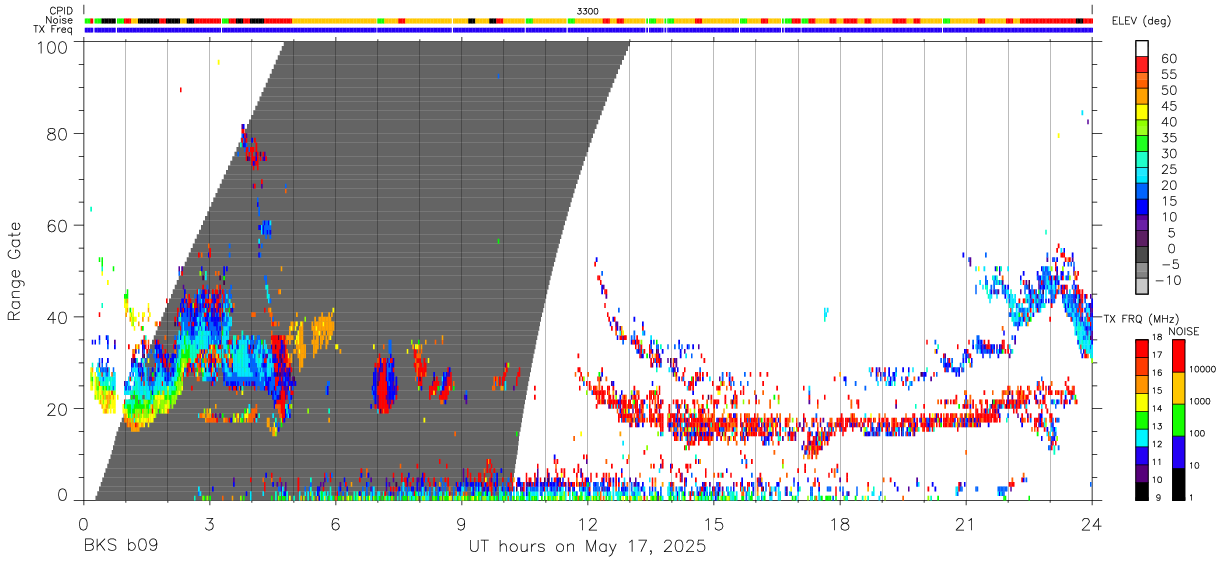Select the 3300 CPID value
This screenshot has height=567, width=1228.
tap(588, 11)
